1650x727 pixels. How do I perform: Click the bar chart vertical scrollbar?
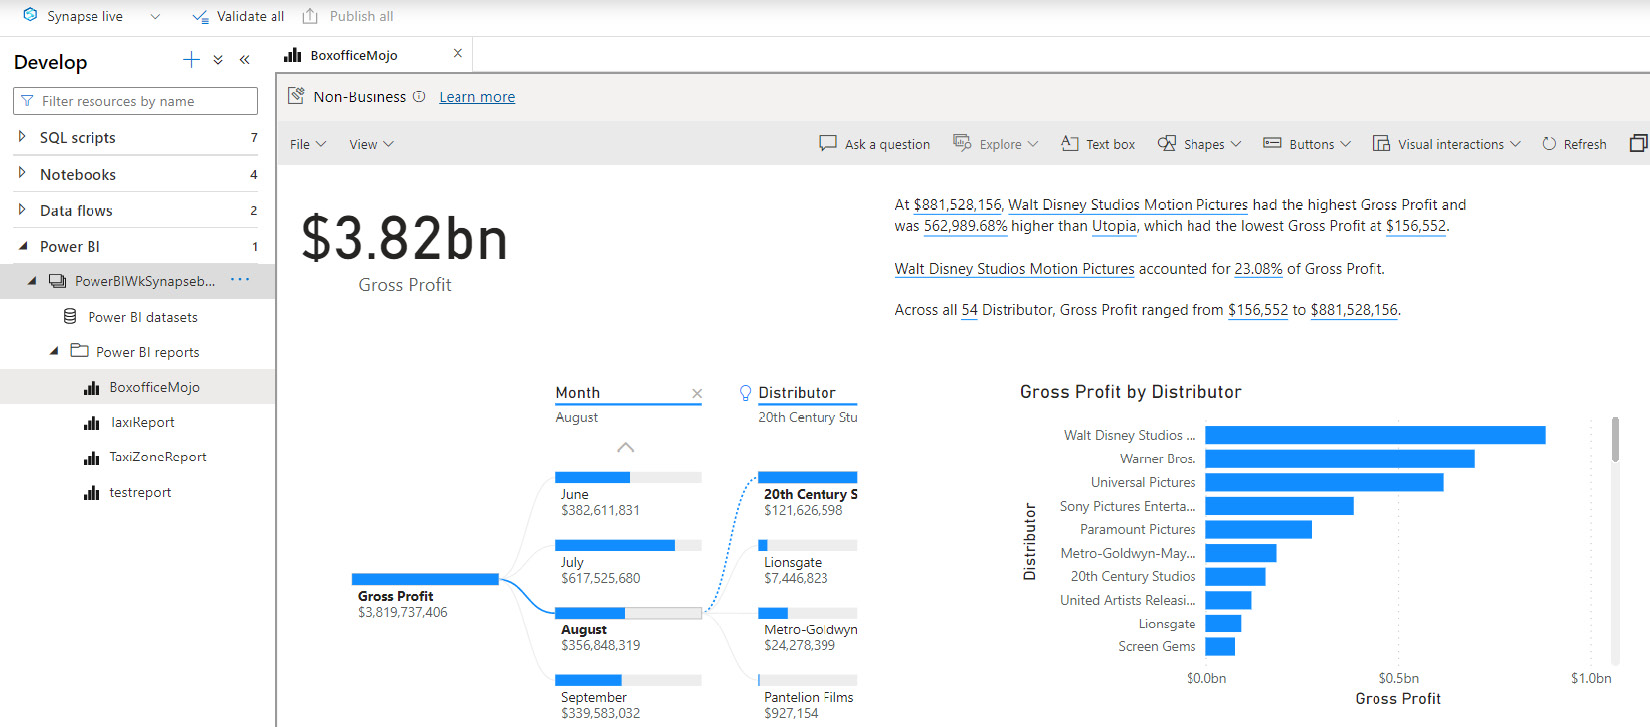1615,440
